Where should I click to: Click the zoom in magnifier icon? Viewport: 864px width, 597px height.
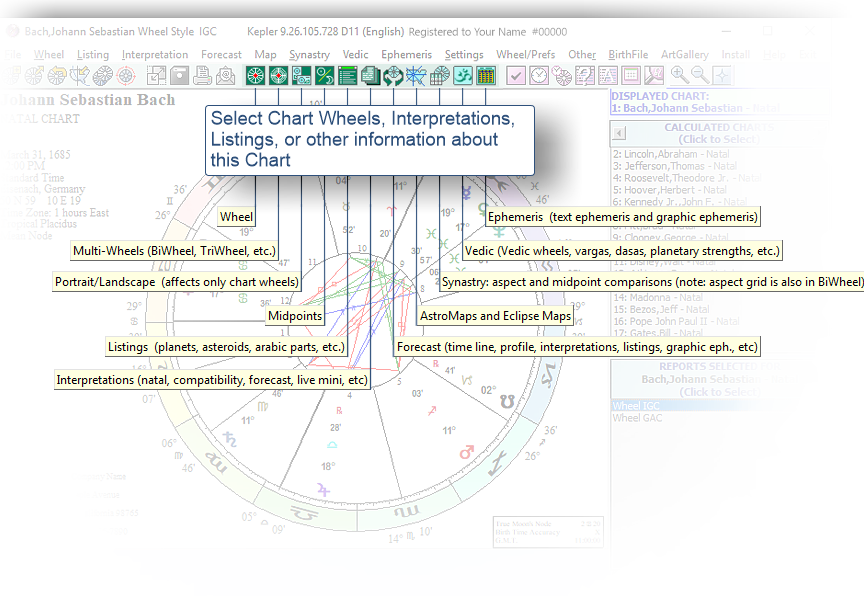(679, 75)
